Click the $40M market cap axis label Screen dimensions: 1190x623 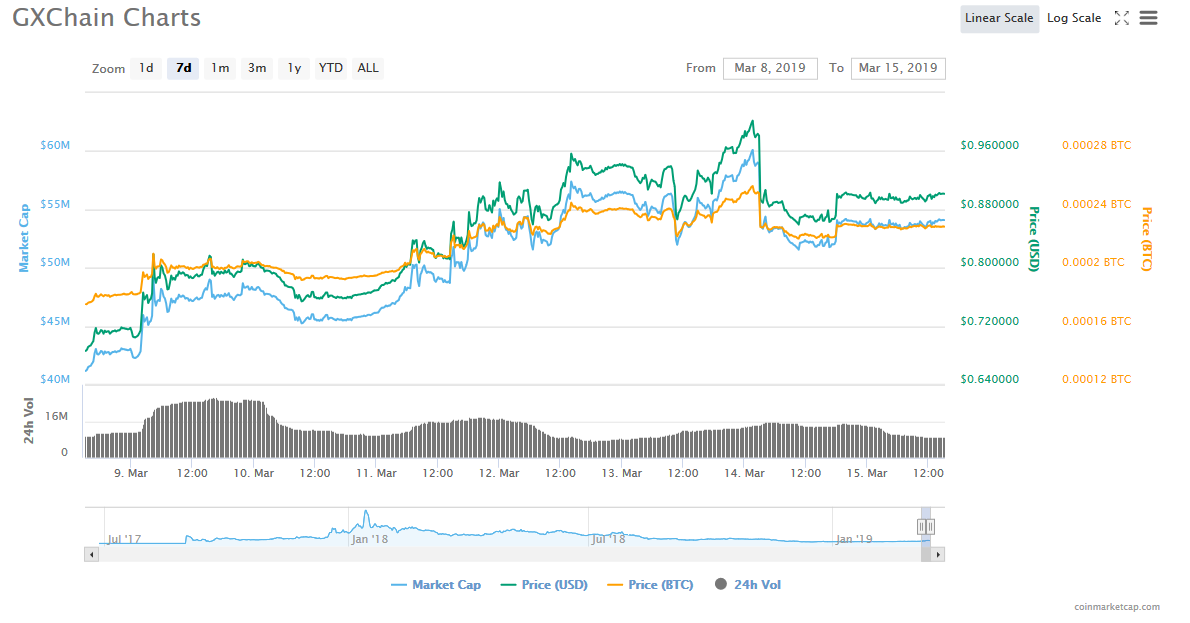coord(55,379)
